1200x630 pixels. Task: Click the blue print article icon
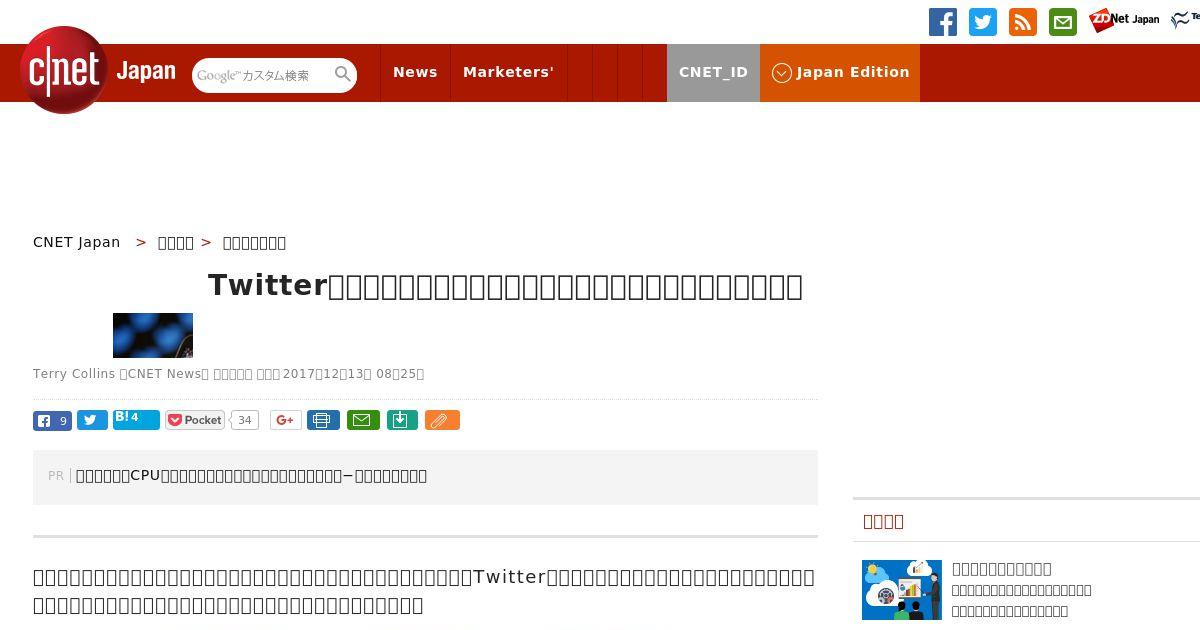tap(323, 420)
